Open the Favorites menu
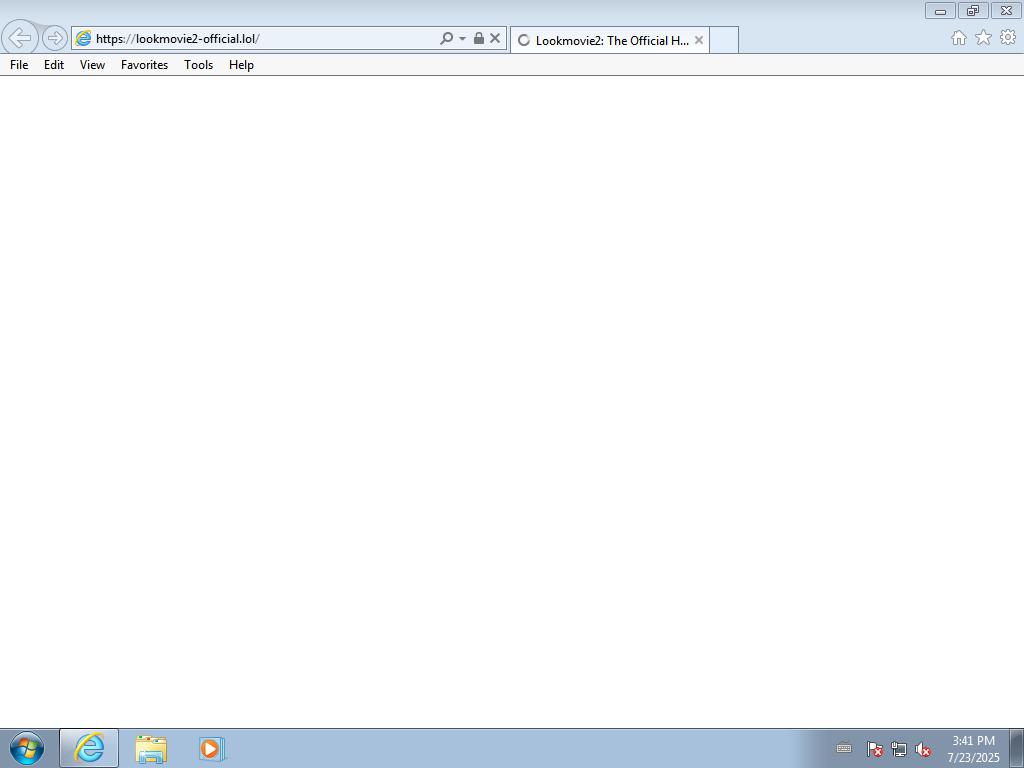 click(x=144, y=65)
